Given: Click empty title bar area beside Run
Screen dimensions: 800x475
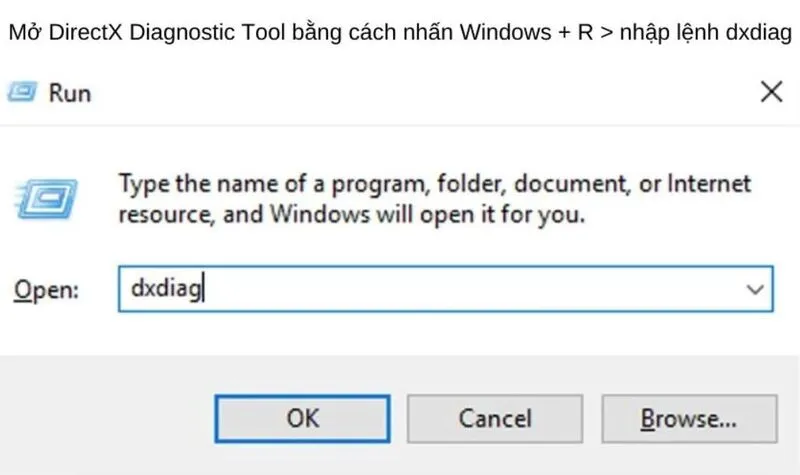Looking at the screenshot, I should click(x=400, y=92).
